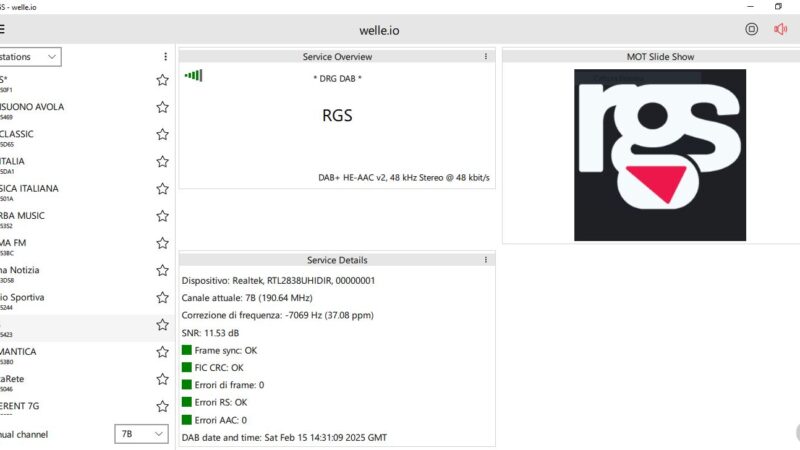Open Service Overview panel options menu
800x450 pixels.
(486, 56)
